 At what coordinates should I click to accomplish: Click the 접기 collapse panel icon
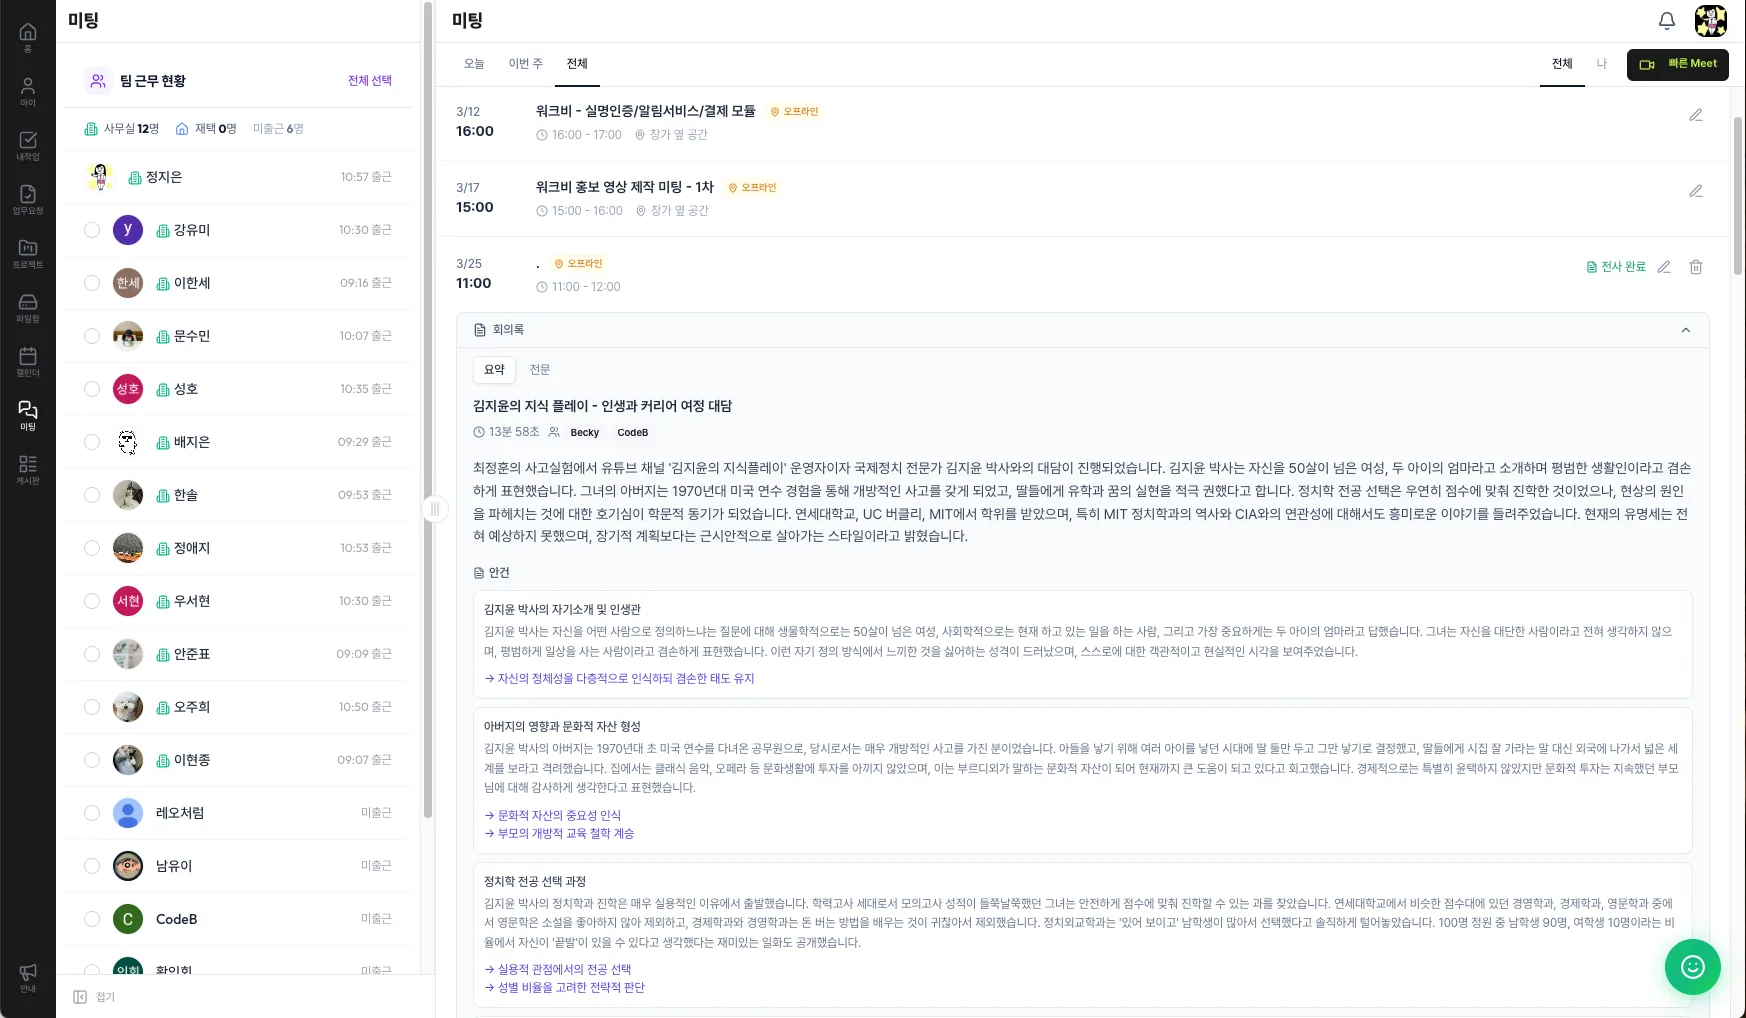80,997
